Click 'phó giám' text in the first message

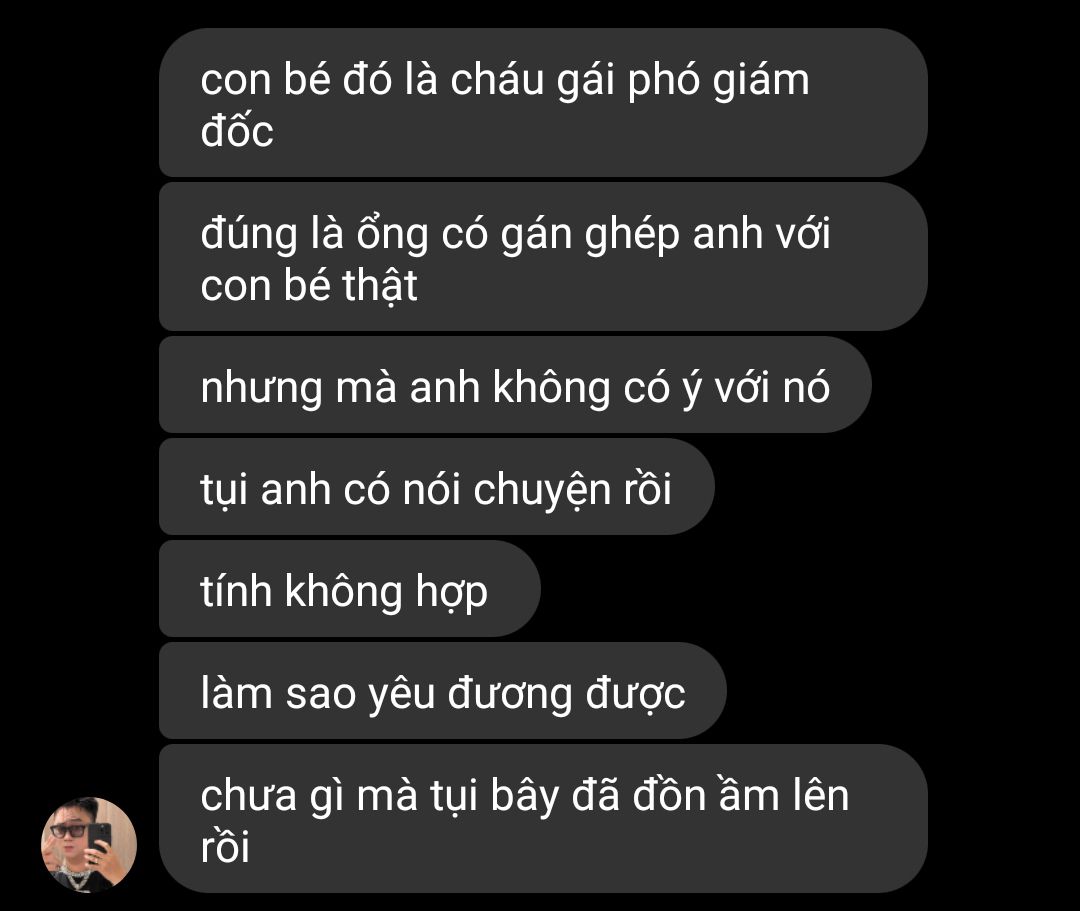point(718,81)
